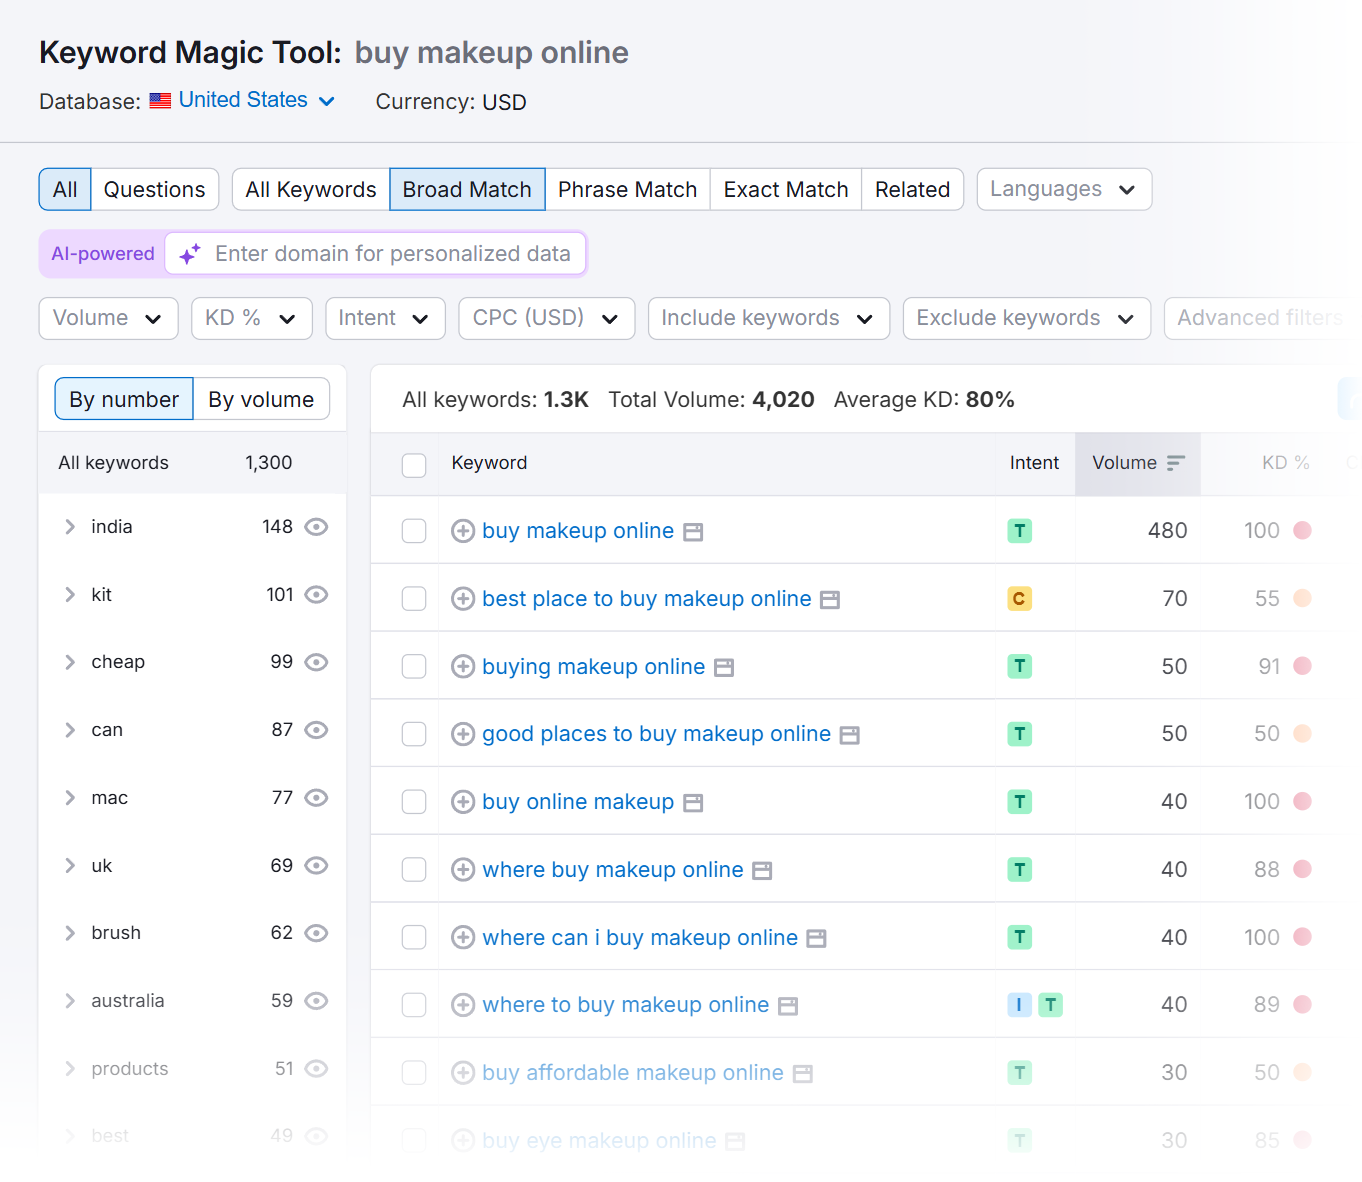
Task: Click the Volume column sort icon
Action: click(1176, 463)
